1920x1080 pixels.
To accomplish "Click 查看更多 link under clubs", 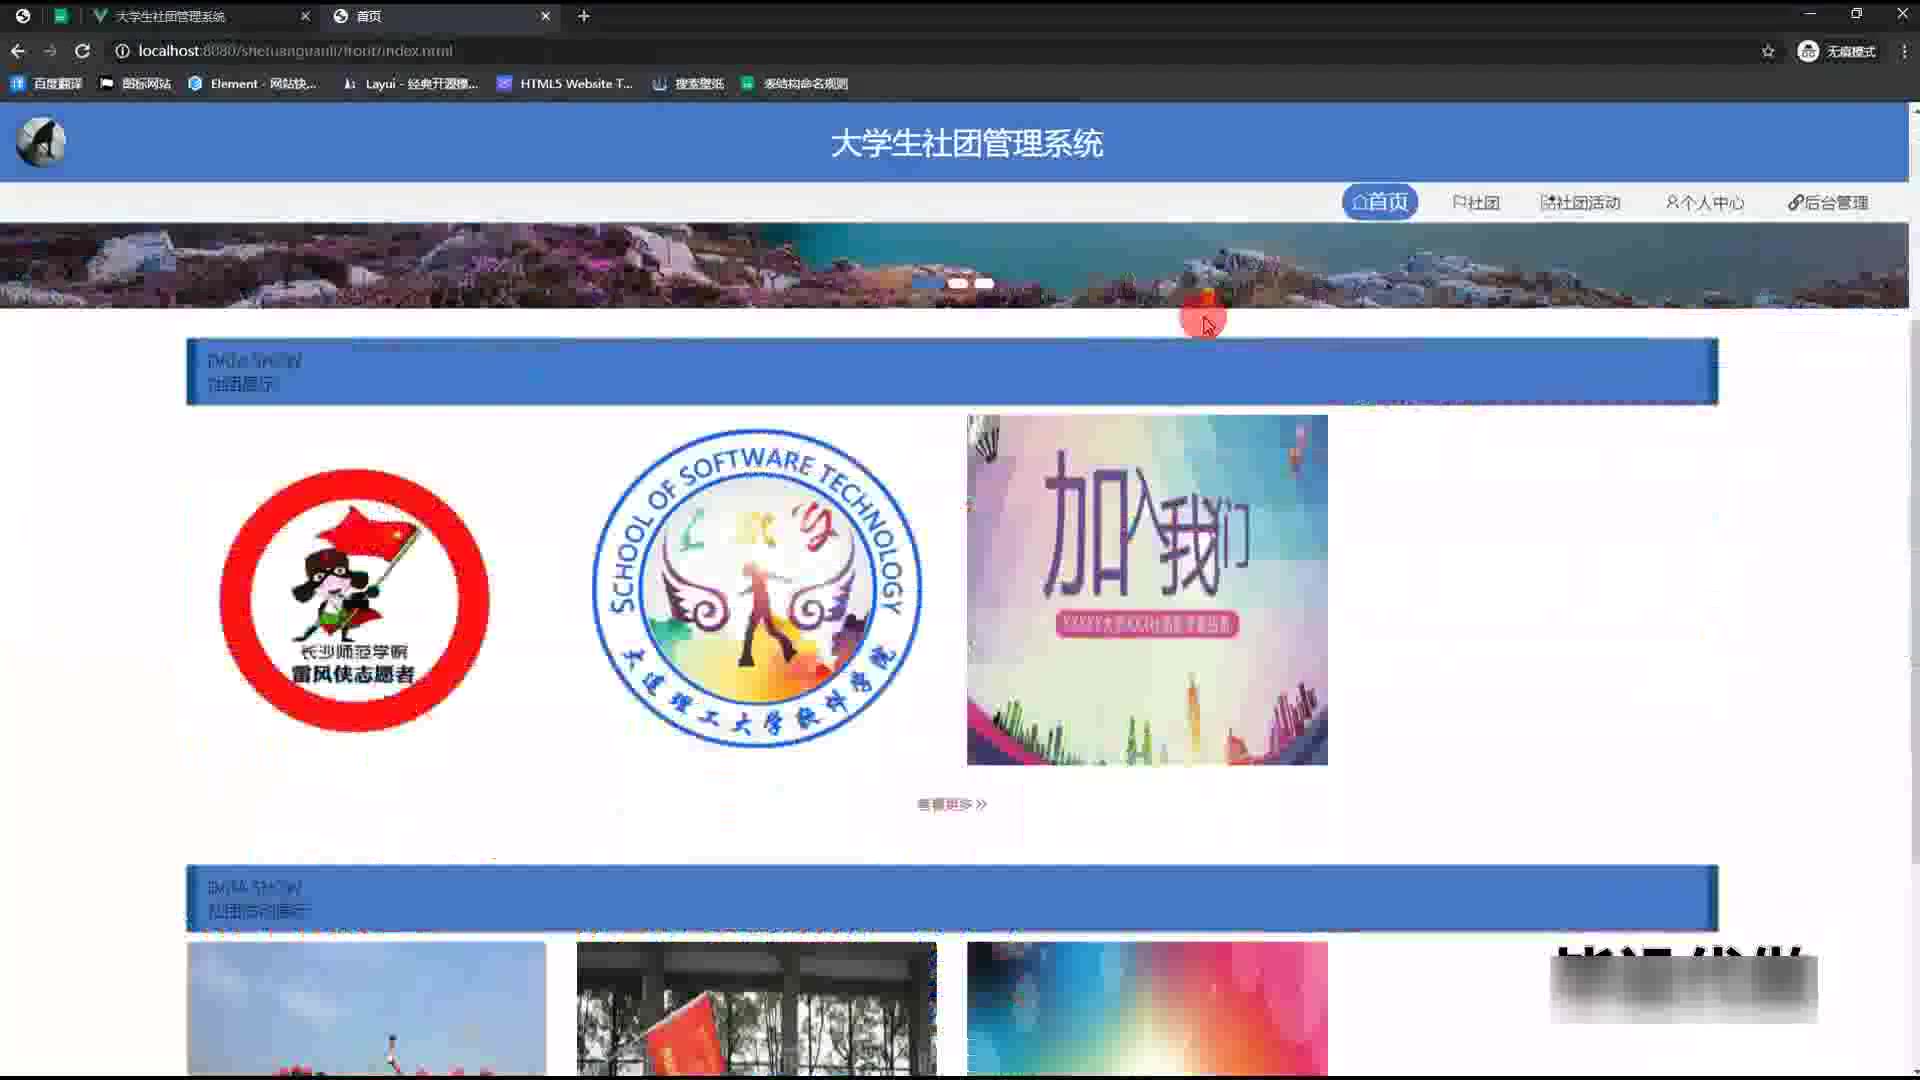I will tap(951, 804).
